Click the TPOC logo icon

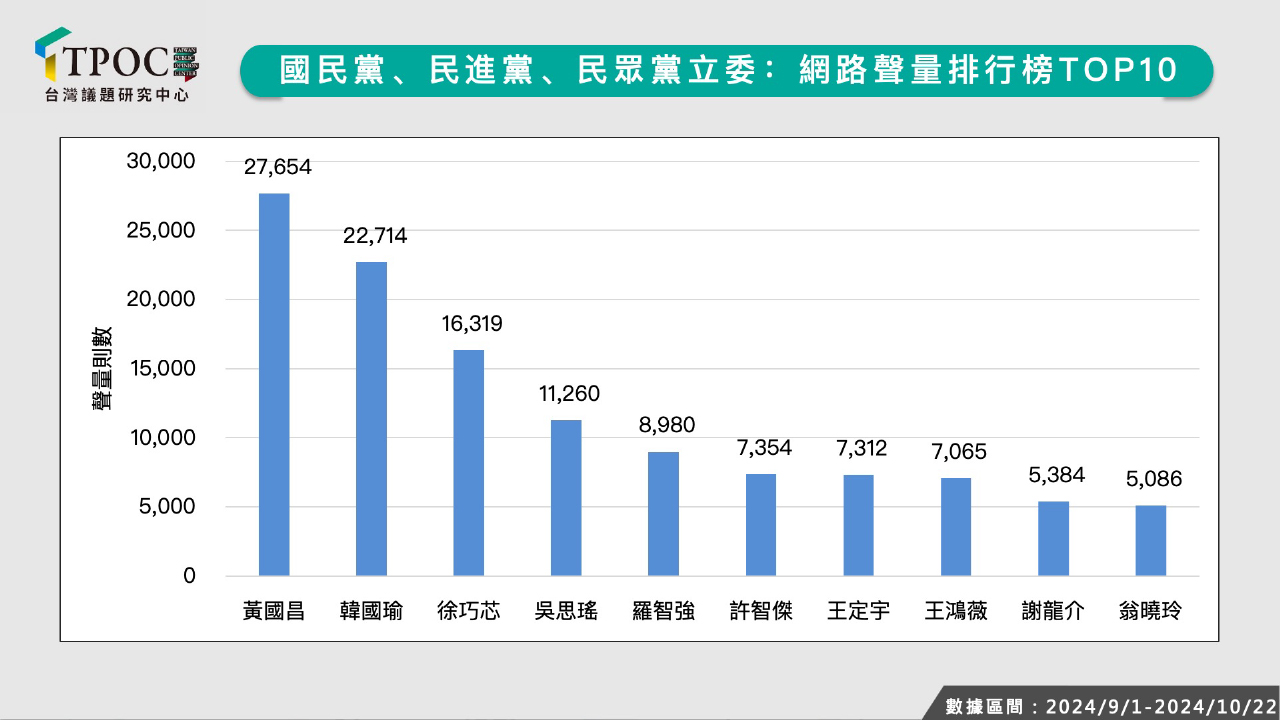coord(52,56)
